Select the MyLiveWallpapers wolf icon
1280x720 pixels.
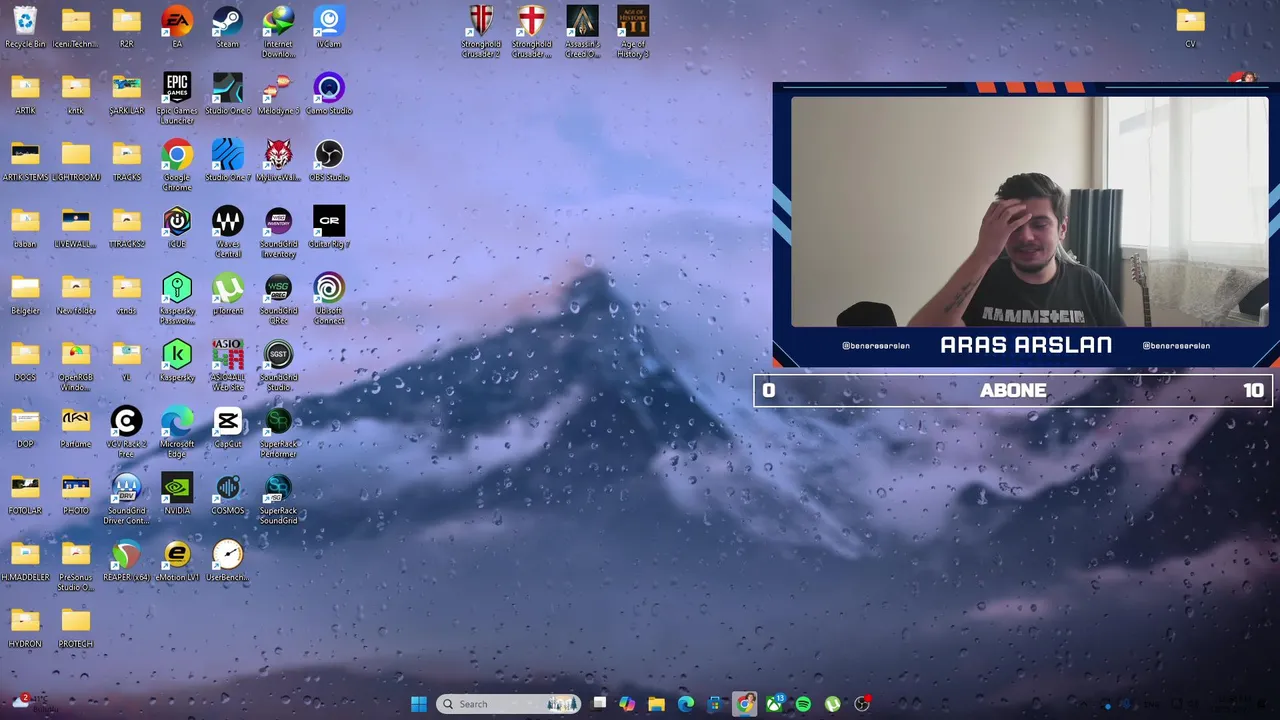(x=278, y=161)
